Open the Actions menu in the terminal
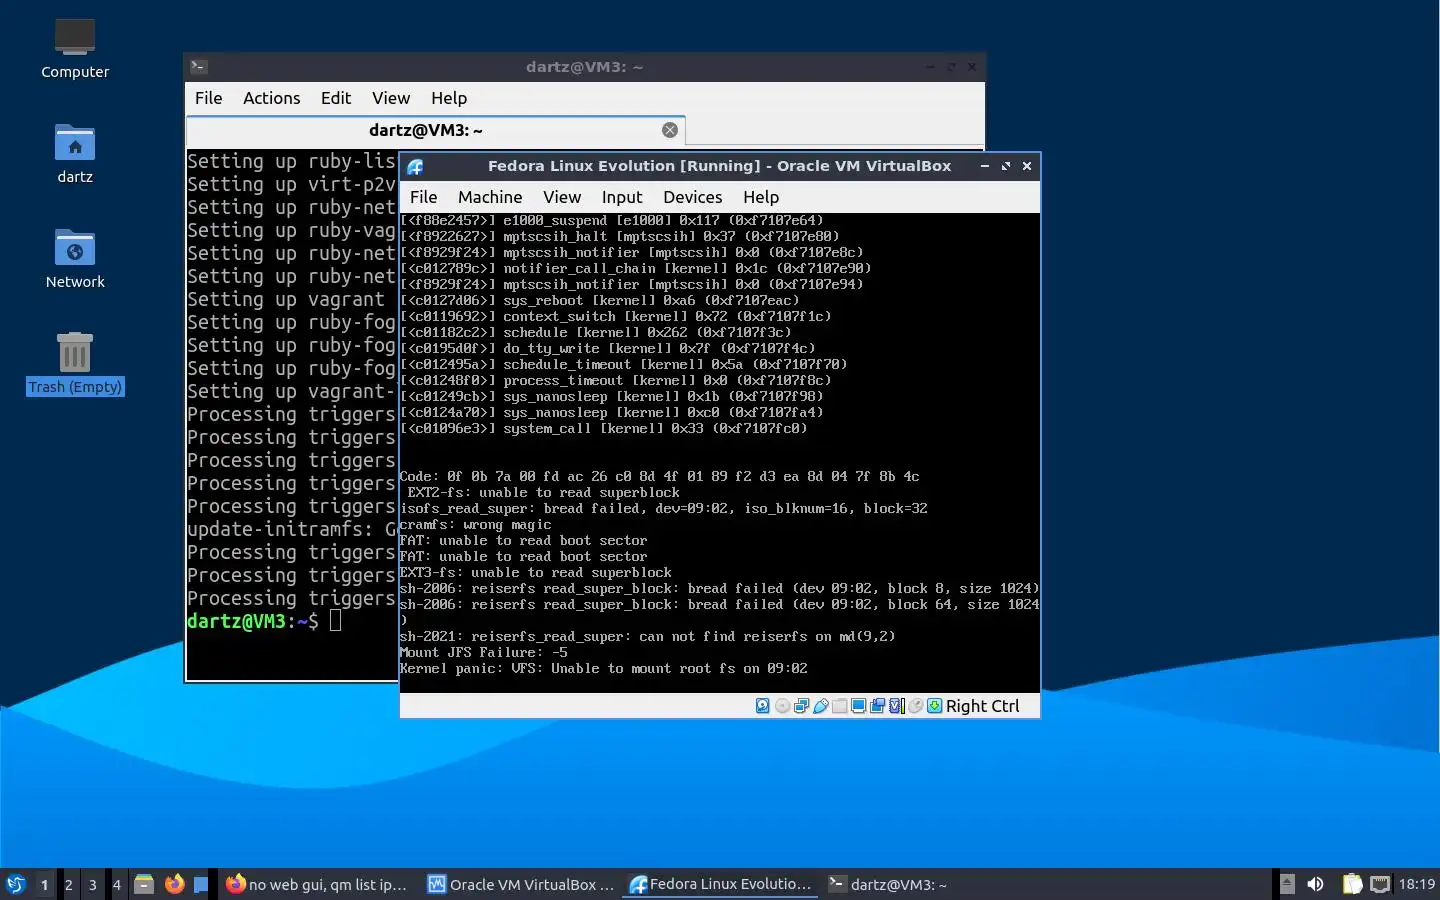This screenshot has height=900, width=1440. [x=271, y=98]
